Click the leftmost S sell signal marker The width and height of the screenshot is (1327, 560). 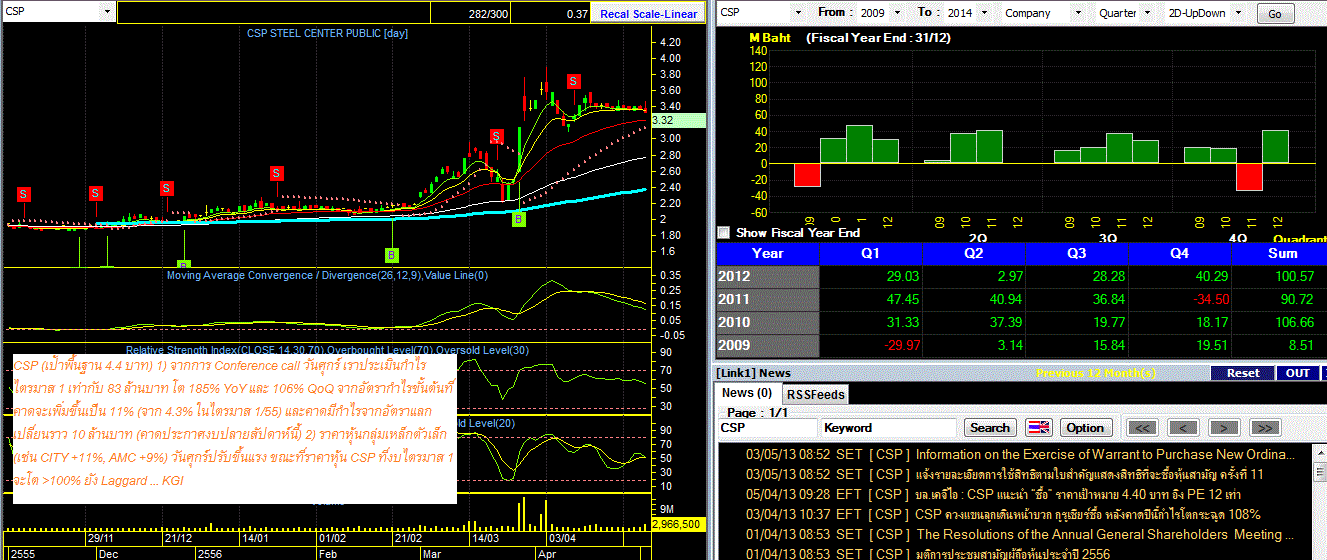point(24,193)
